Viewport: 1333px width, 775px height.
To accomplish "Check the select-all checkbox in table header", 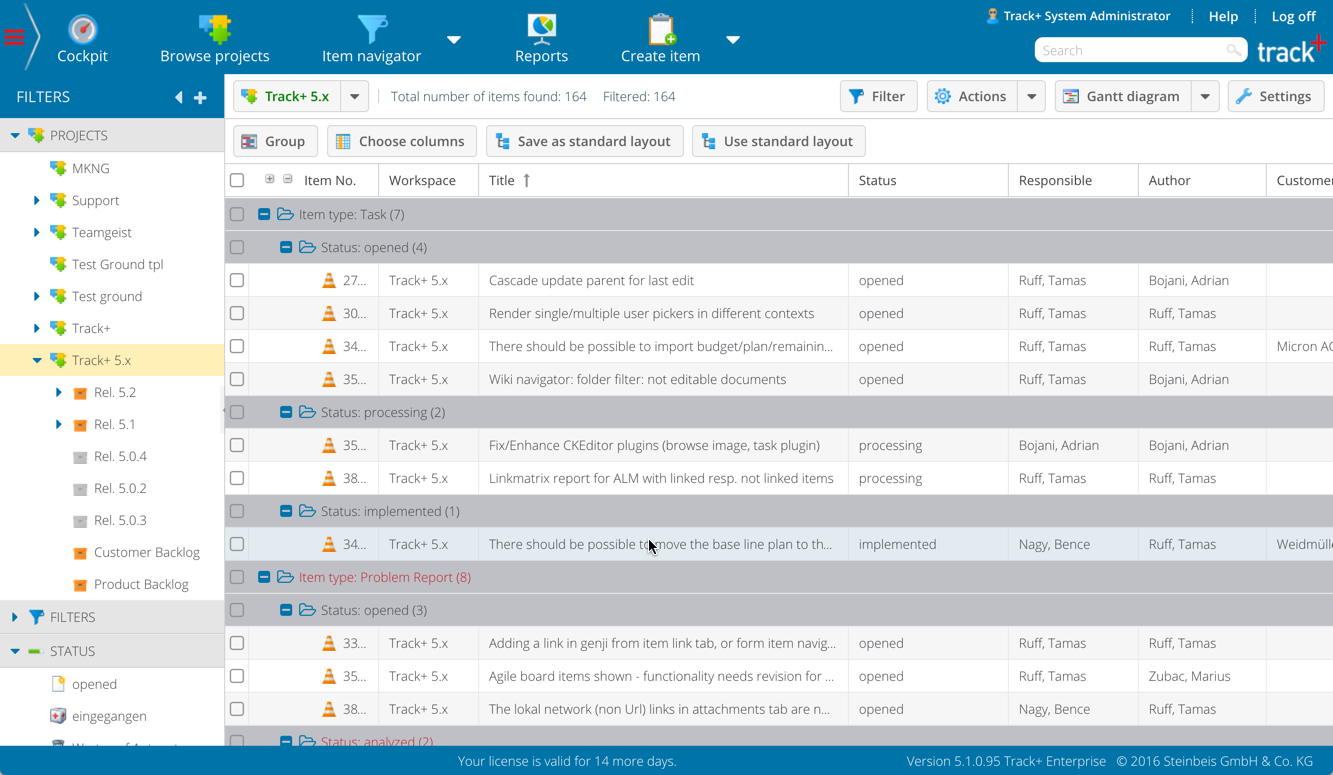I will click(x=237, y=181).
